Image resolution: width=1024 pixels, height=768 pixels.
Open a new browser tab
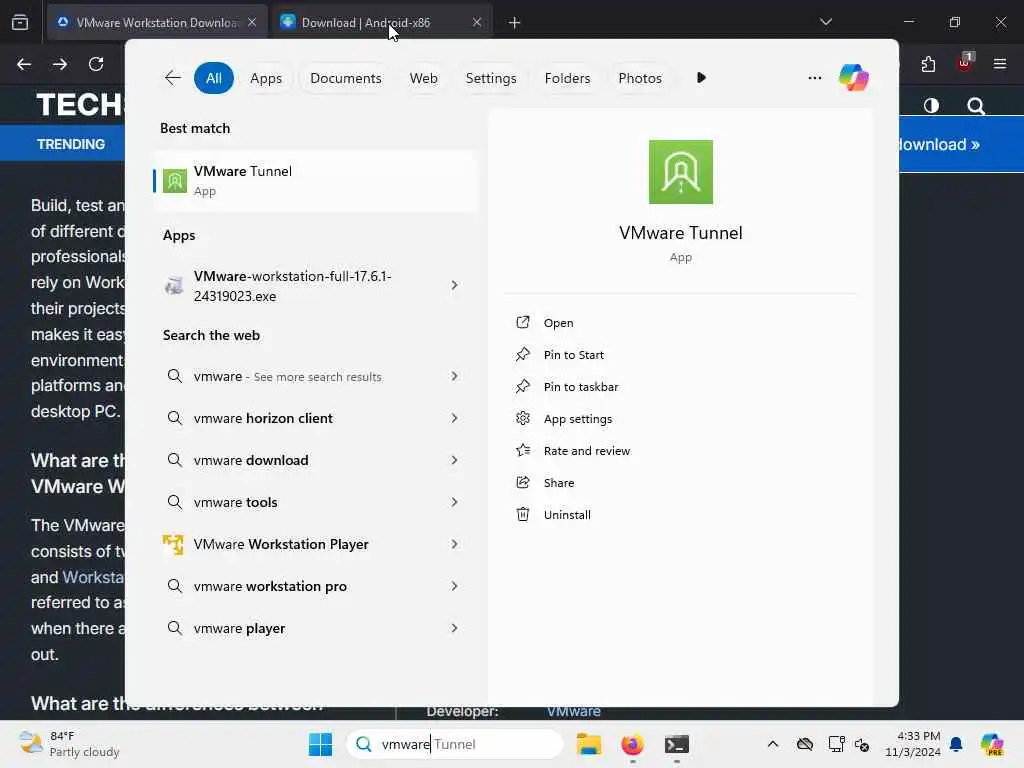pyautogui.click(x=514, y=22)
